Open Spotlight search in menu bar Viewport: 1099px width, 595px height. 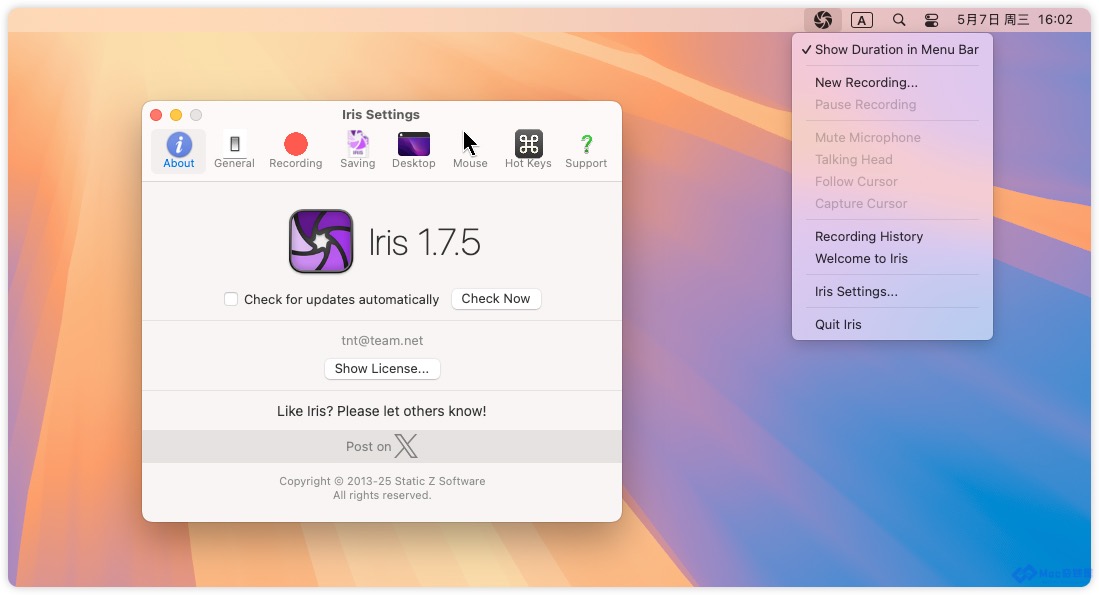[x=899, y=20]
